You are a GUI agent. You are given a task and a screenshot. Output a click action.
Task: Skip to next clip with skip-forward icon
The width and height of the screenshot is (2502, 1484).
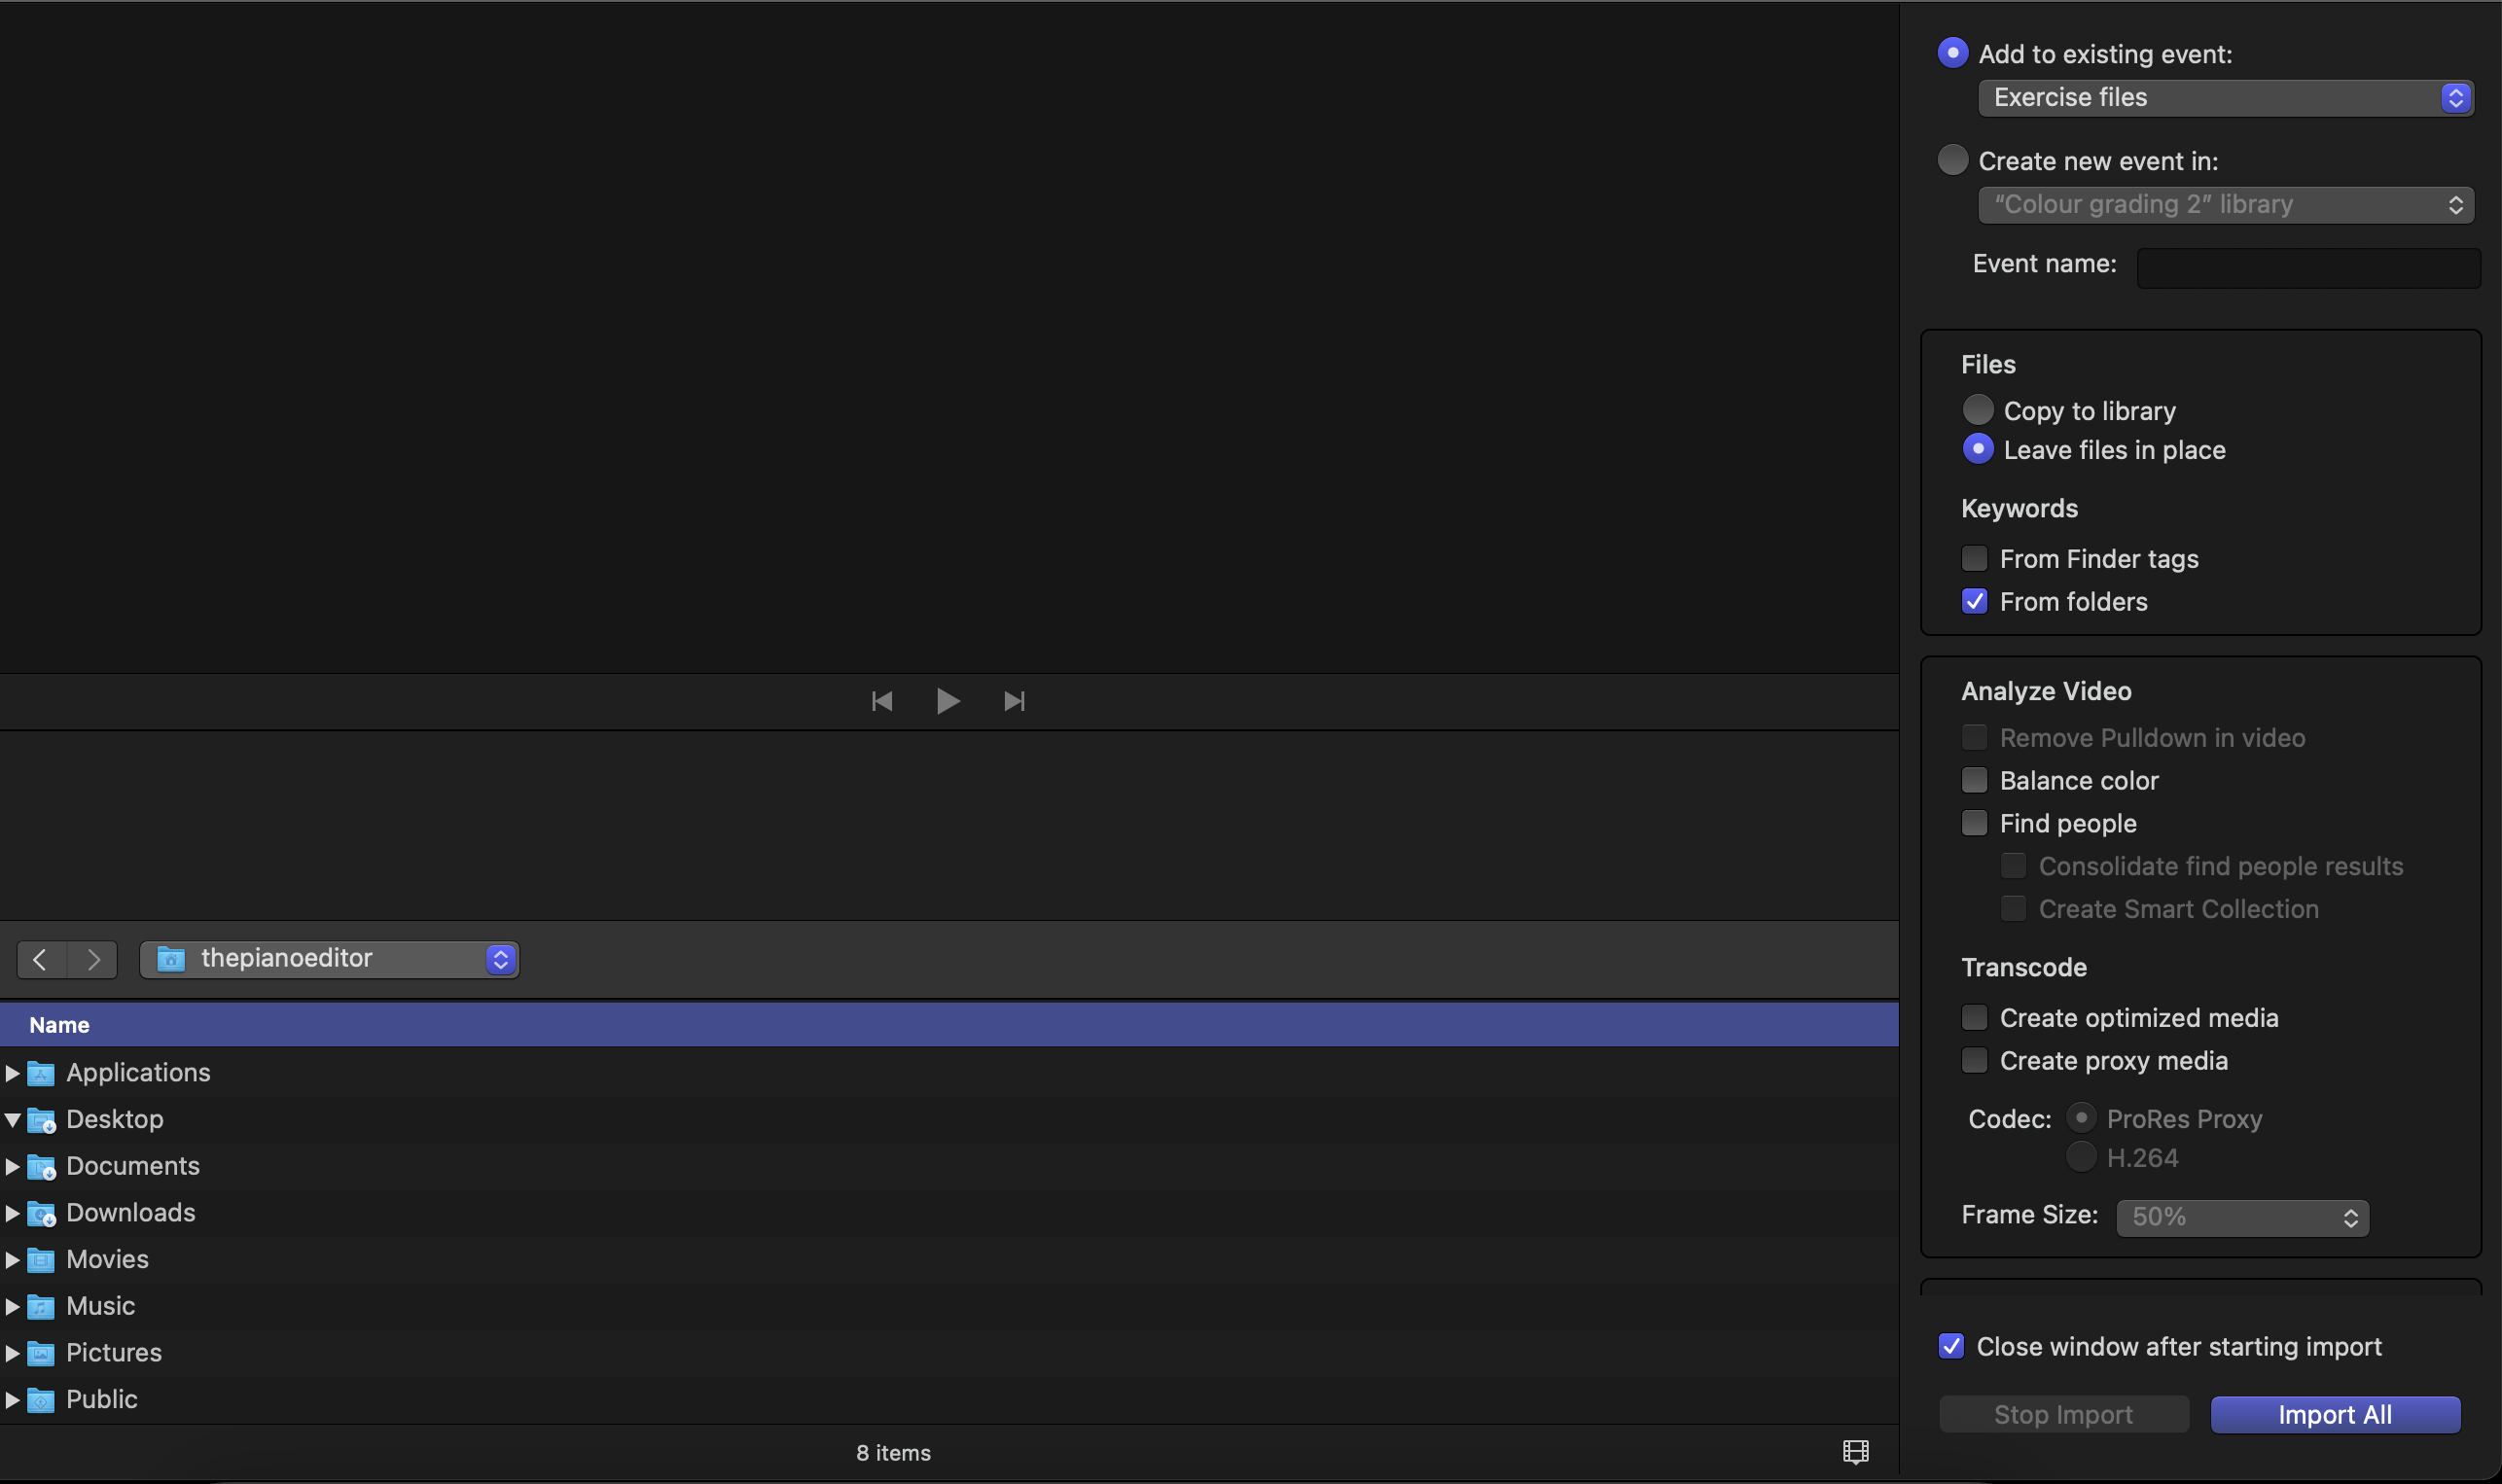(x=1014, y=701)
